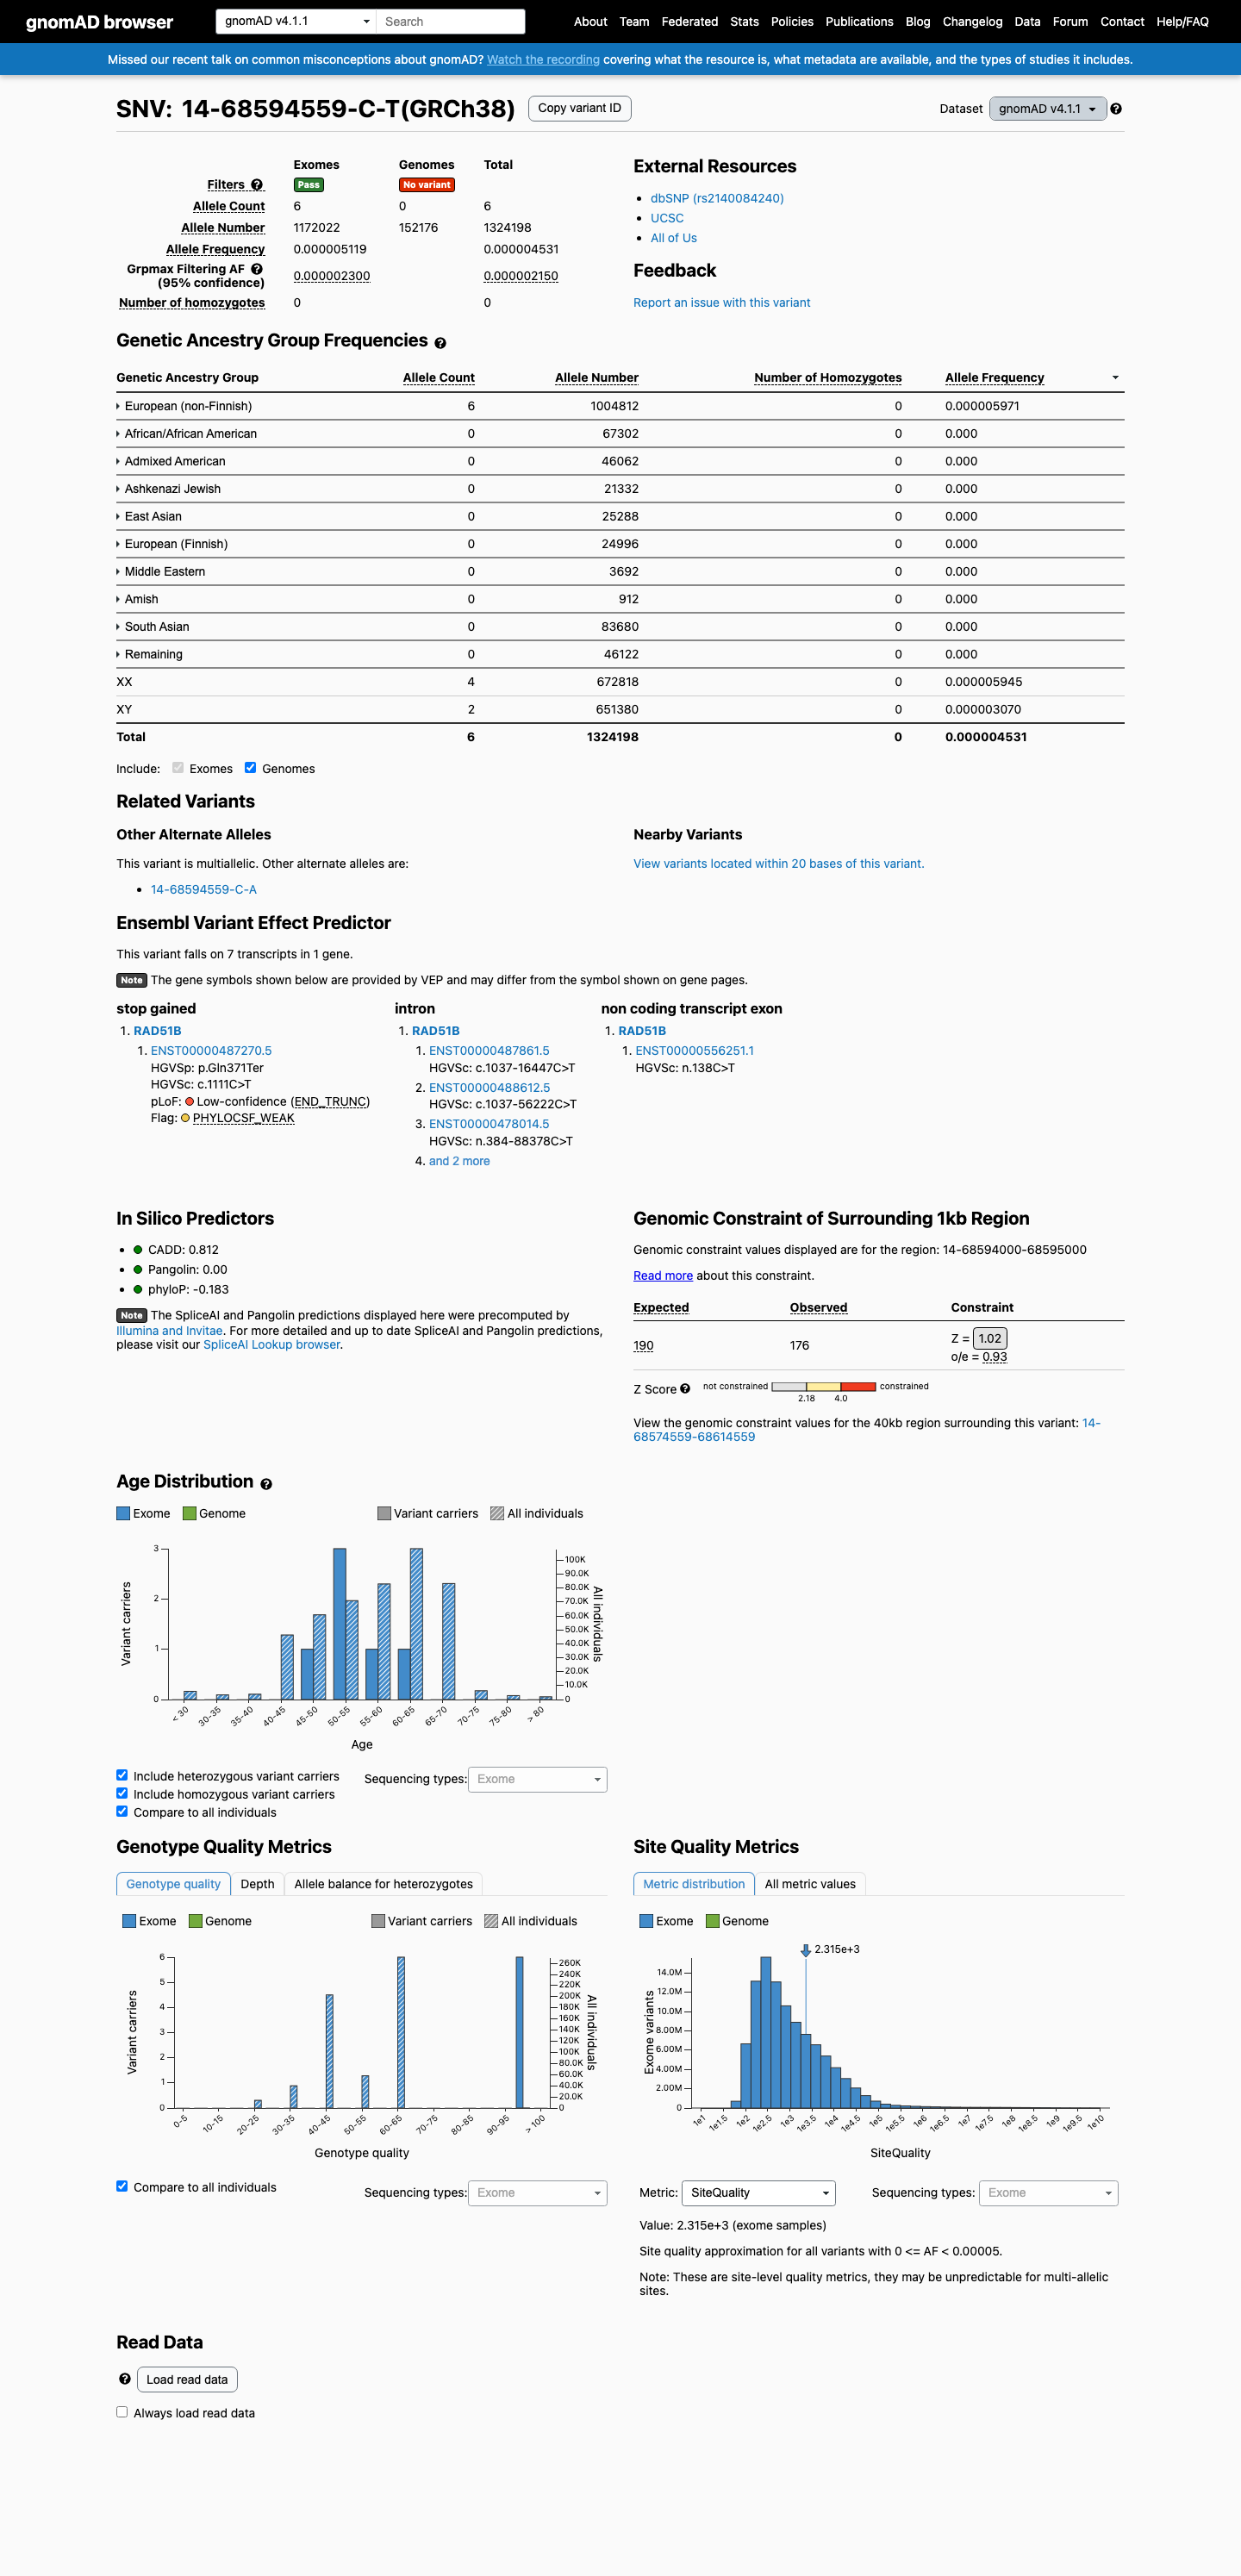The image size is (1241, 2576).
Task: Click the Z score constraint color bar
Action: point(824,1386)
